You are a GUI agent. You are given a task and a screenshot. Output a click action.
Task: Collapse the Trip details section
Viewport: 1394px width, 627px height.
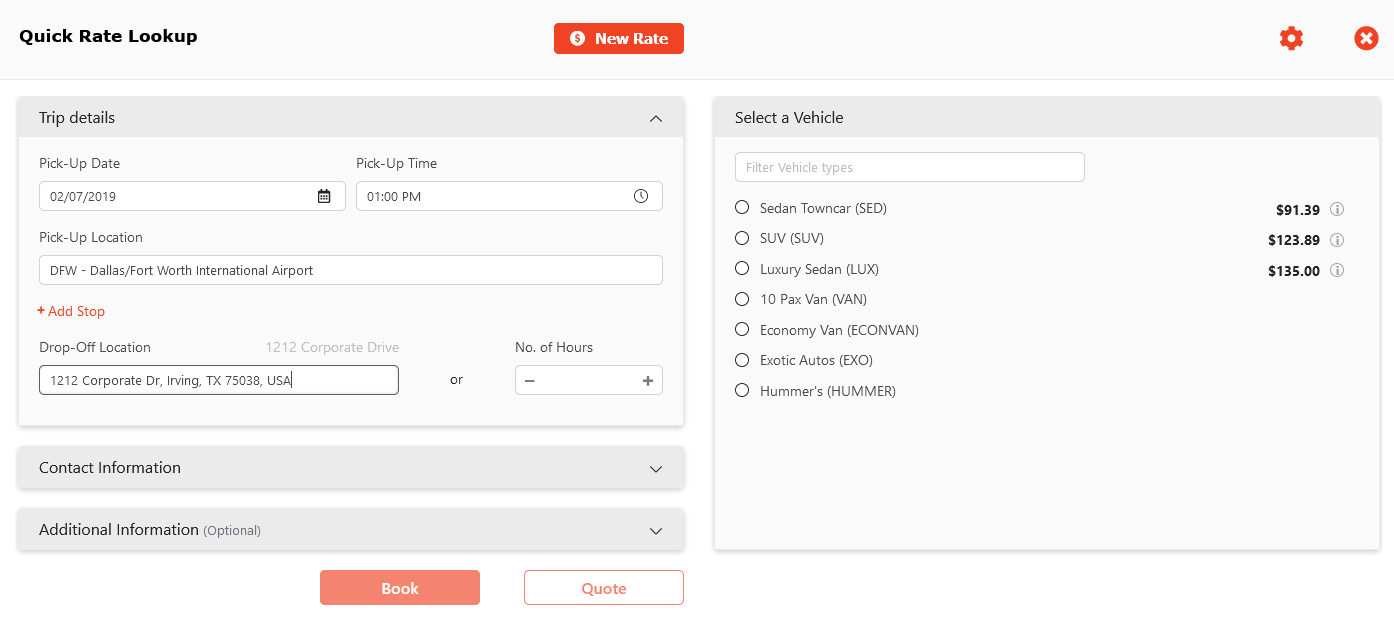pyautogui.click(x=656, y=118)
